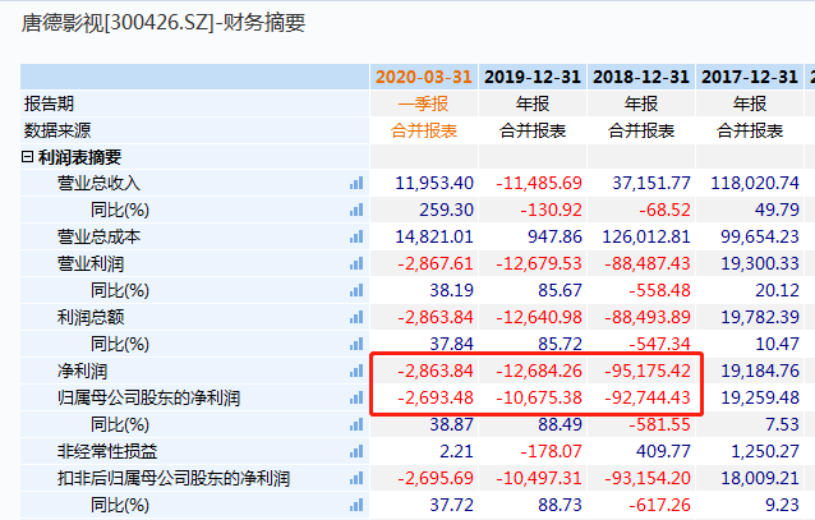Viewport: 815px width, 520px height.
Task: Open chart icon for 同比(%) under 归属母公司股东的净利润
Action: click(357, 424)
